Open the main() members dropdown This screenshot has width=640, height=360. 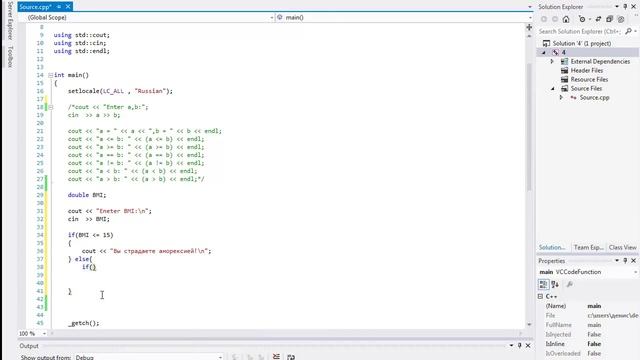click(530, 18)
